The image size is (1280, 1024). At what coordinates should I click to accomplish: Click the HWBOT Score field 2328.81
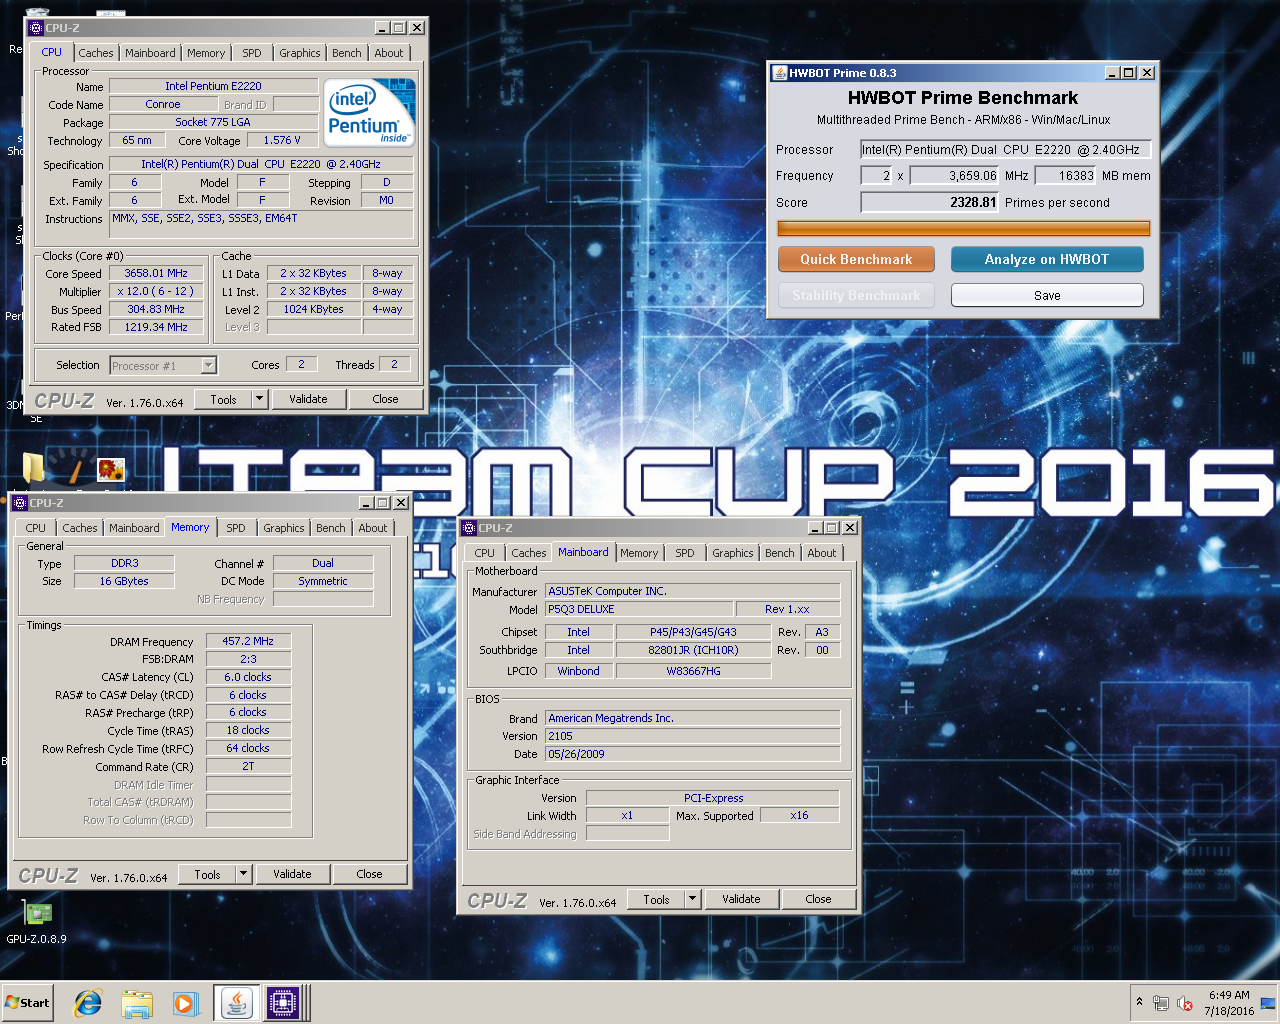(x=930, y=202)
